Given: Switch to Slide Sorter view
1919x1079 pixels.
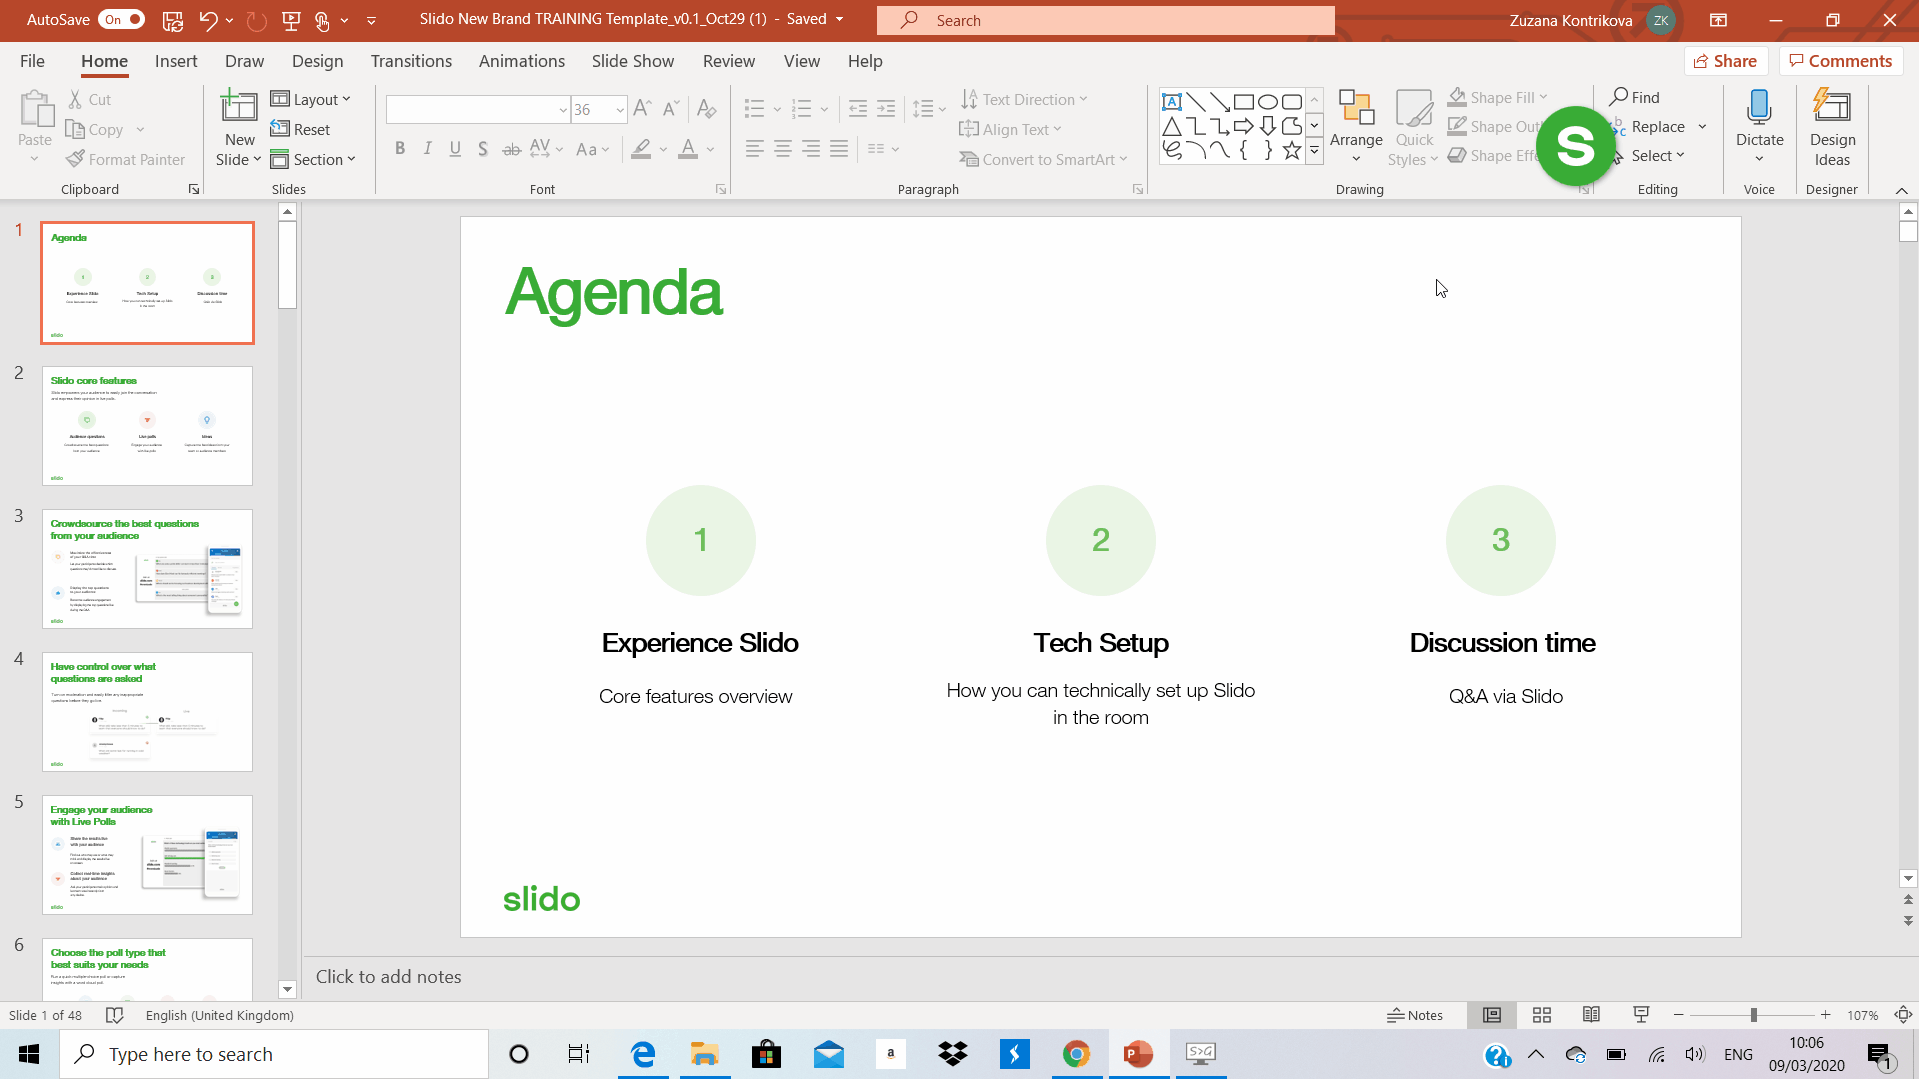Looking at the screenshot, I should tap(1542, 1015).
